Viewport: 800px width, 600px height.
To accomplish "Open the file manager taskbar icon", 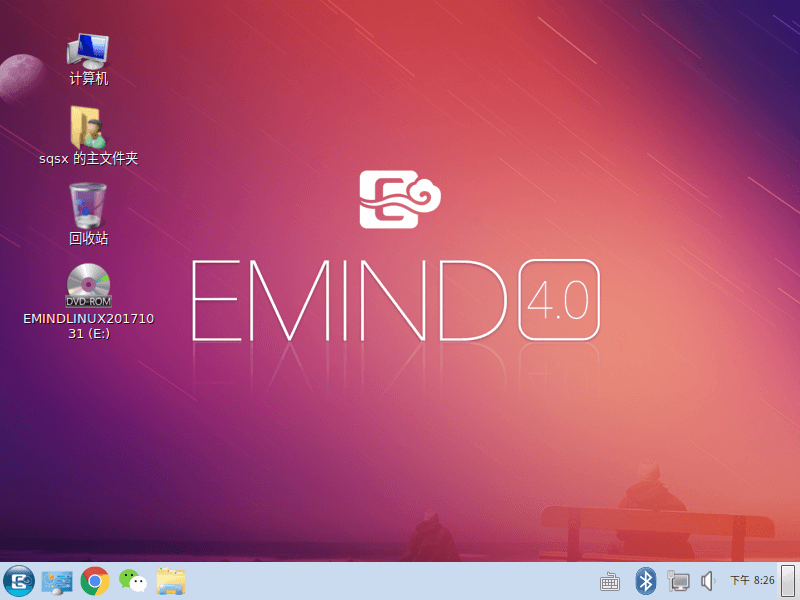I will 170,581.
